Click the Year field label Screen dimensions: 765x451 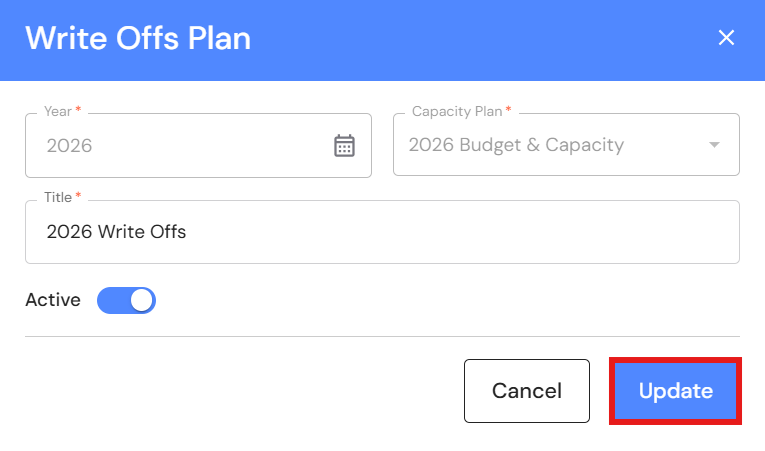[58, 111]
